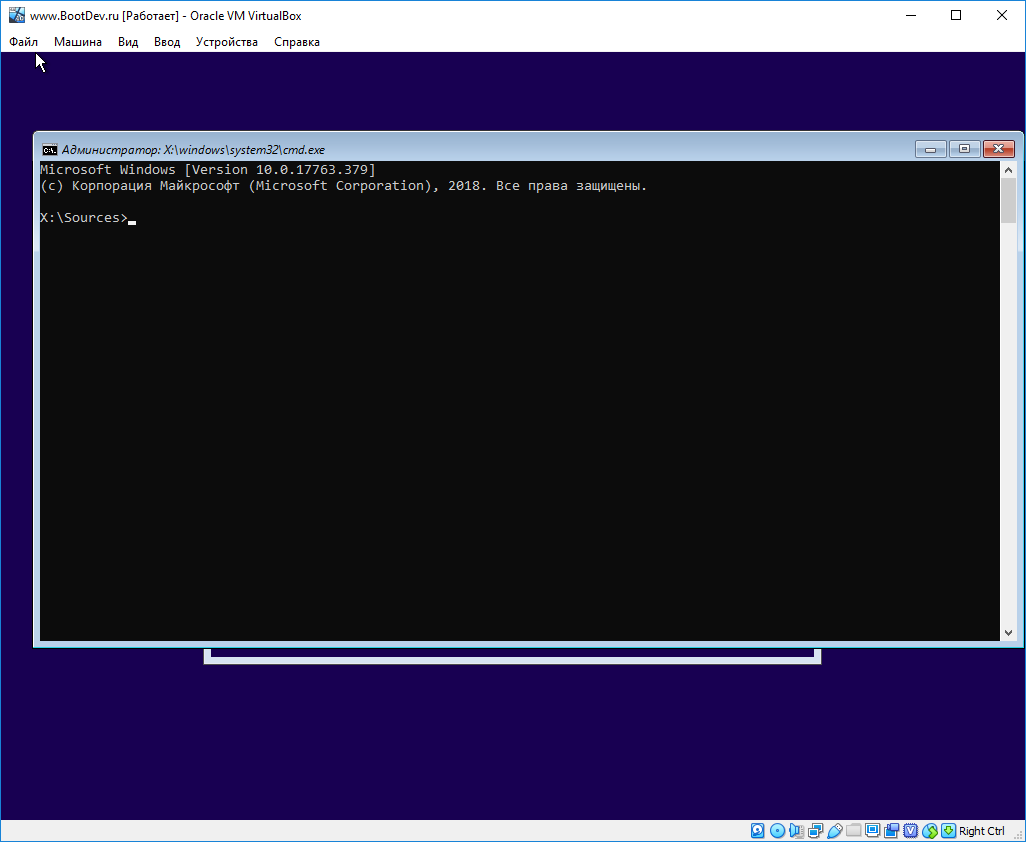
Task: Click the display settings status icon
Action: (x=873, y=831)
